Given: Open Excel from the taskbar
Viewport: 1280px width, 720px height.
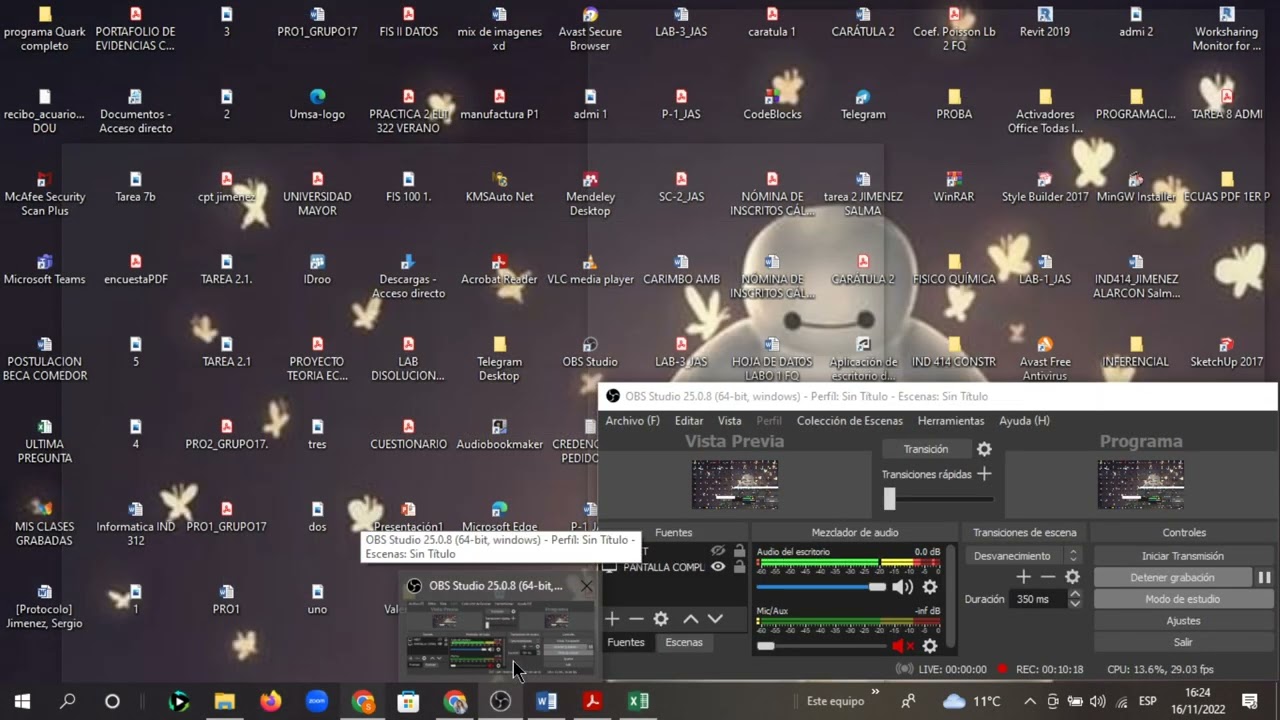Looking at the screenshot, I should 638,701.
